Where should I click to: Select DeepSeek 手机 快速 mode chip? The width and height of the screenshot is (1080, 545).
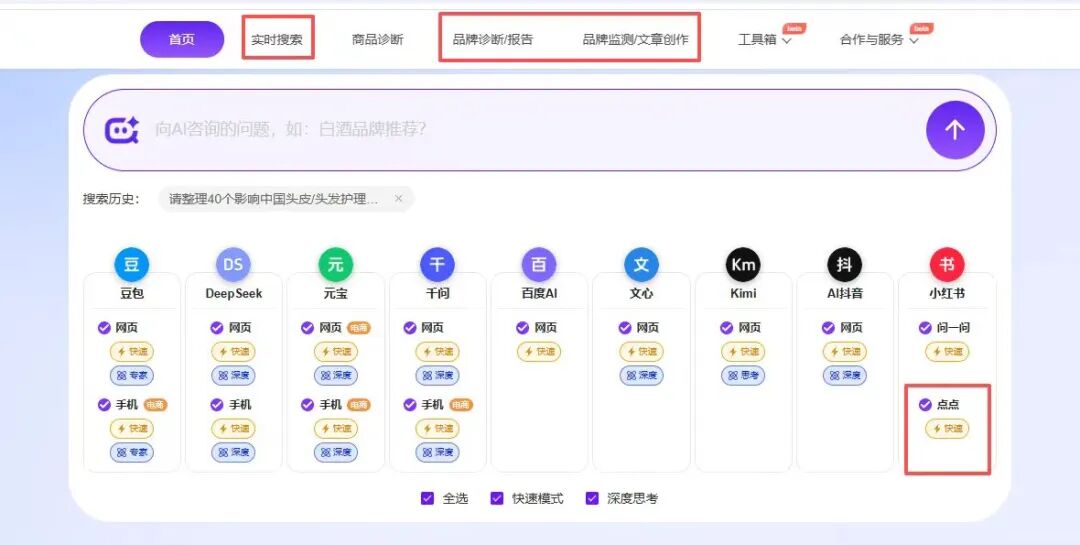(x=233, y=429)
